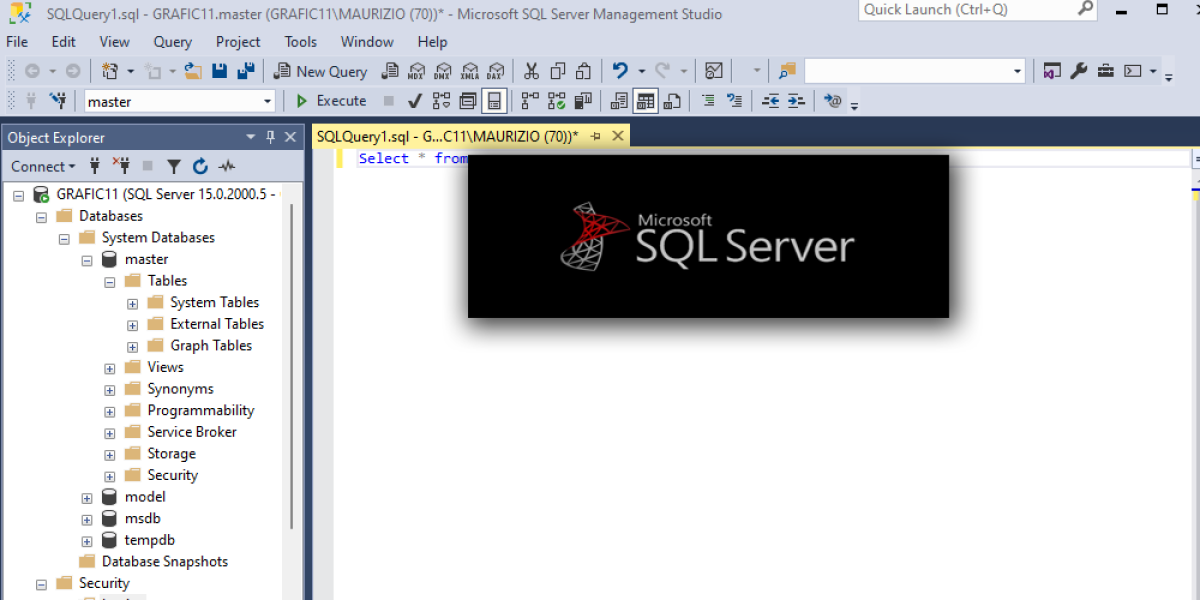Click the Execute button
1200x600 pixels.
[x=331, y=101]
